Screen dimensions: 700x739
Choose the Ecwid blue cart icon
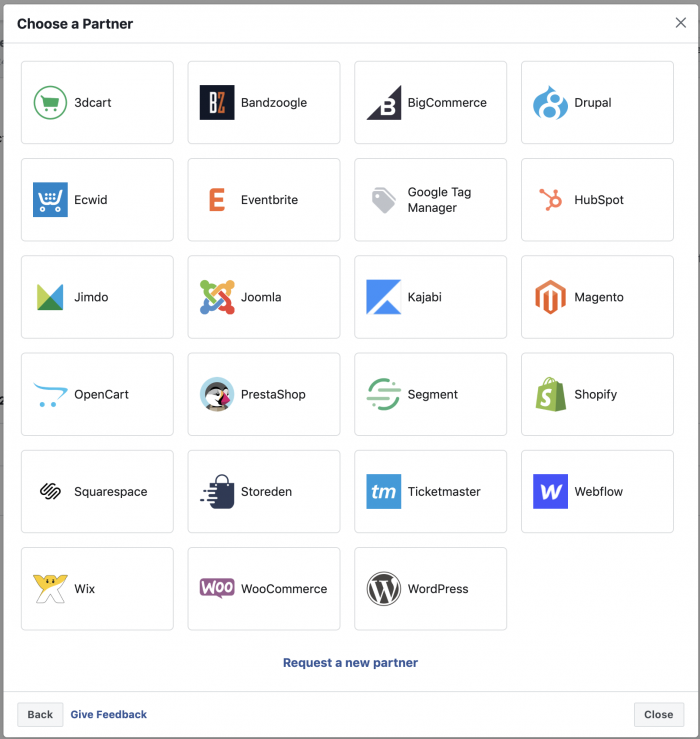click(x=50, y=199)
